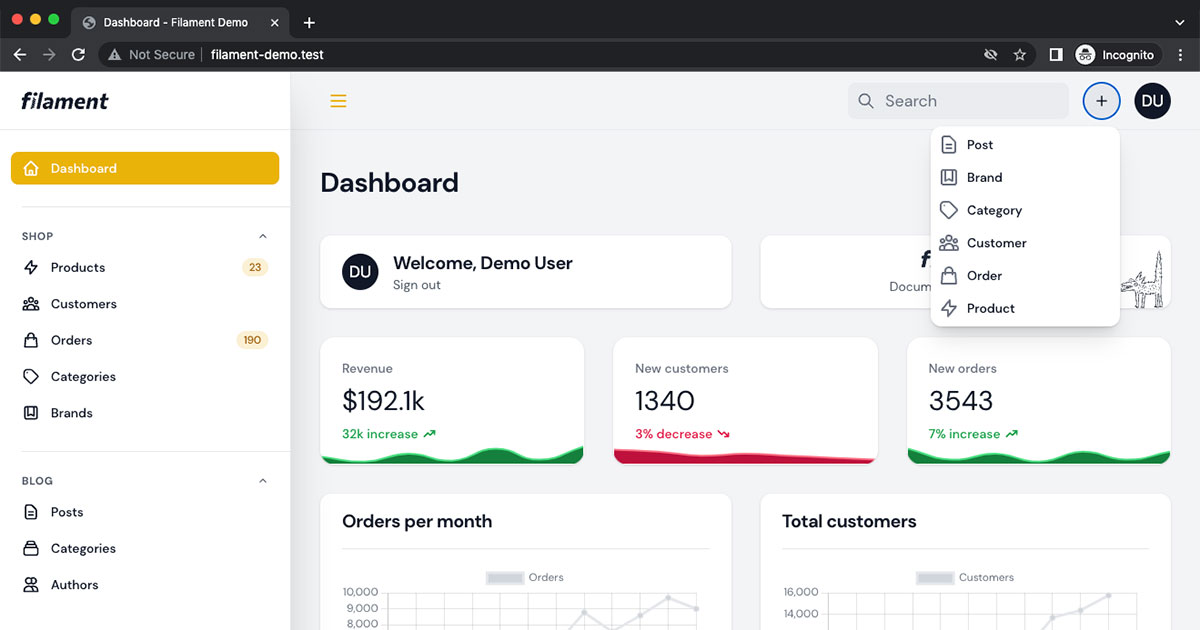1200x630 pixels.
Task: Open the browser three-dot menu
Action: 1181,55
